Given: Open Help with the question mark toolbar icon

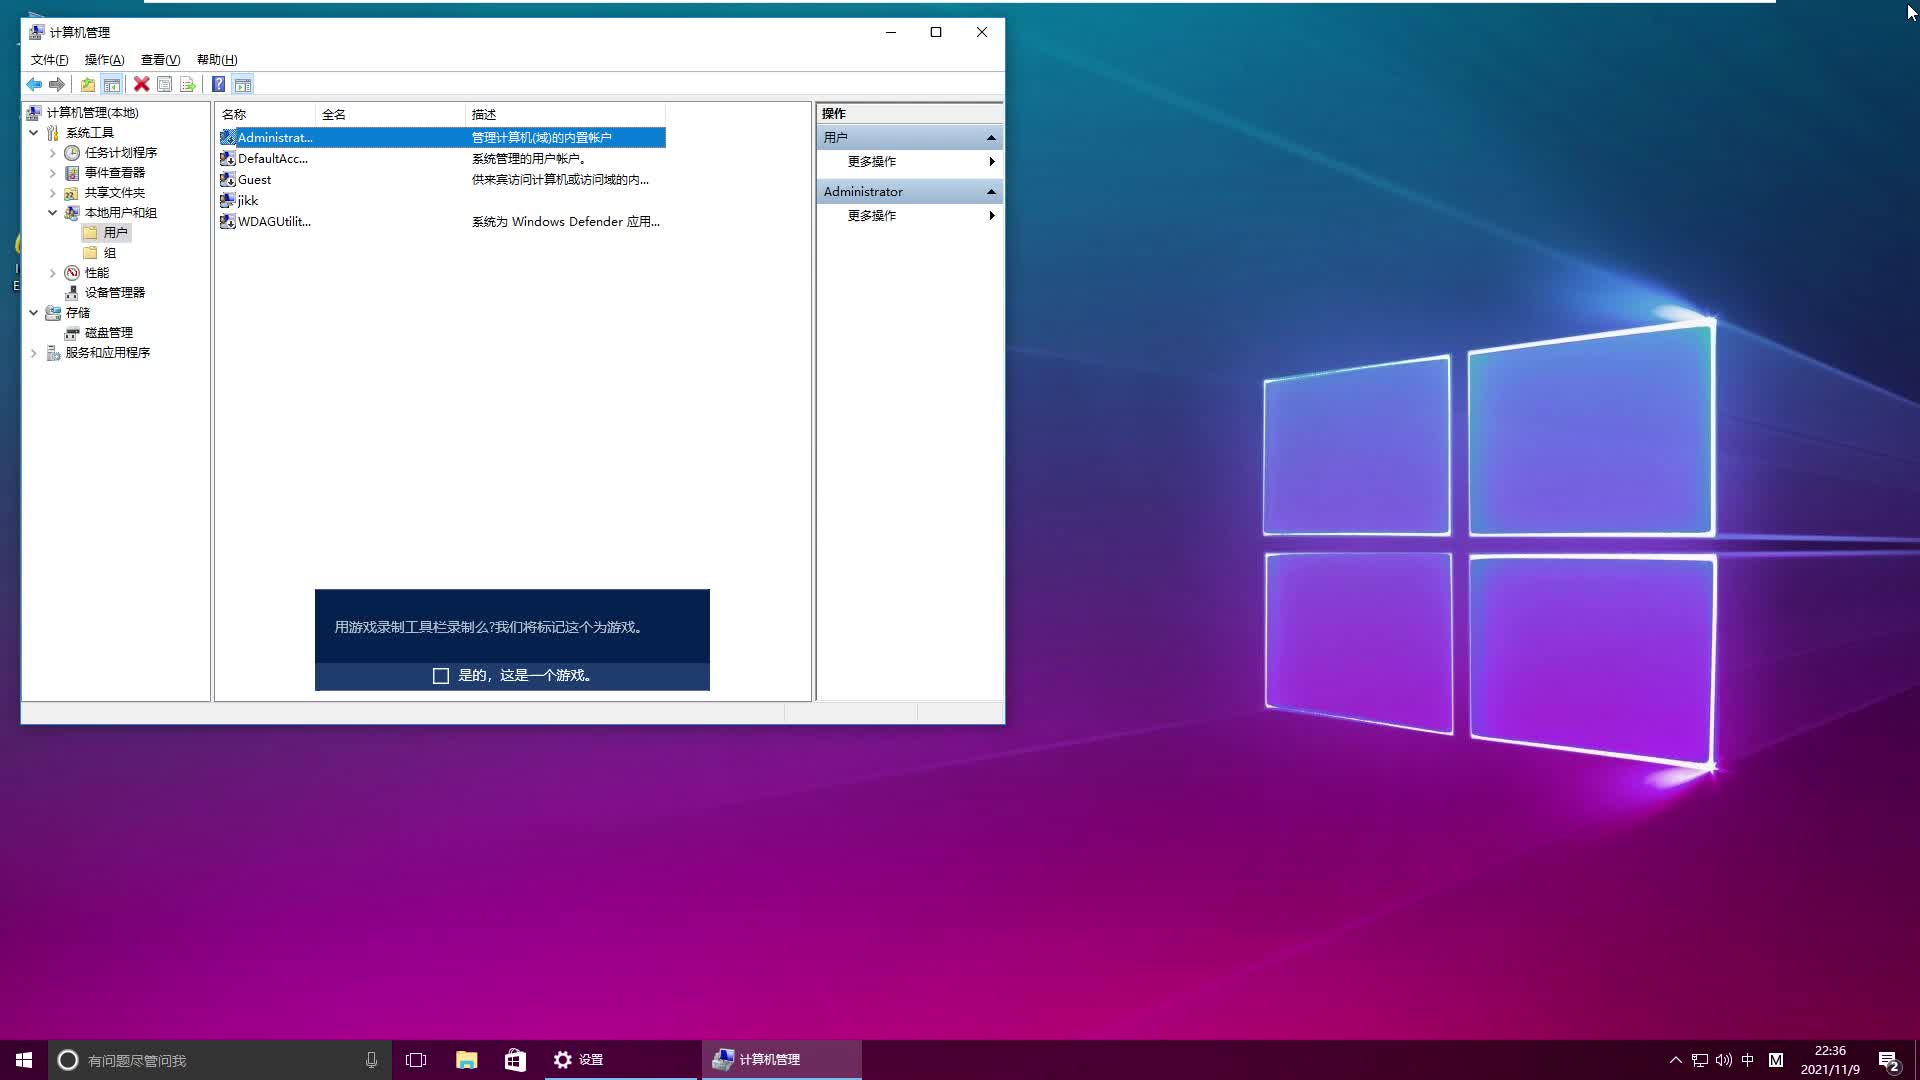Looking at the screenshot, I should (x=219, y=84).
